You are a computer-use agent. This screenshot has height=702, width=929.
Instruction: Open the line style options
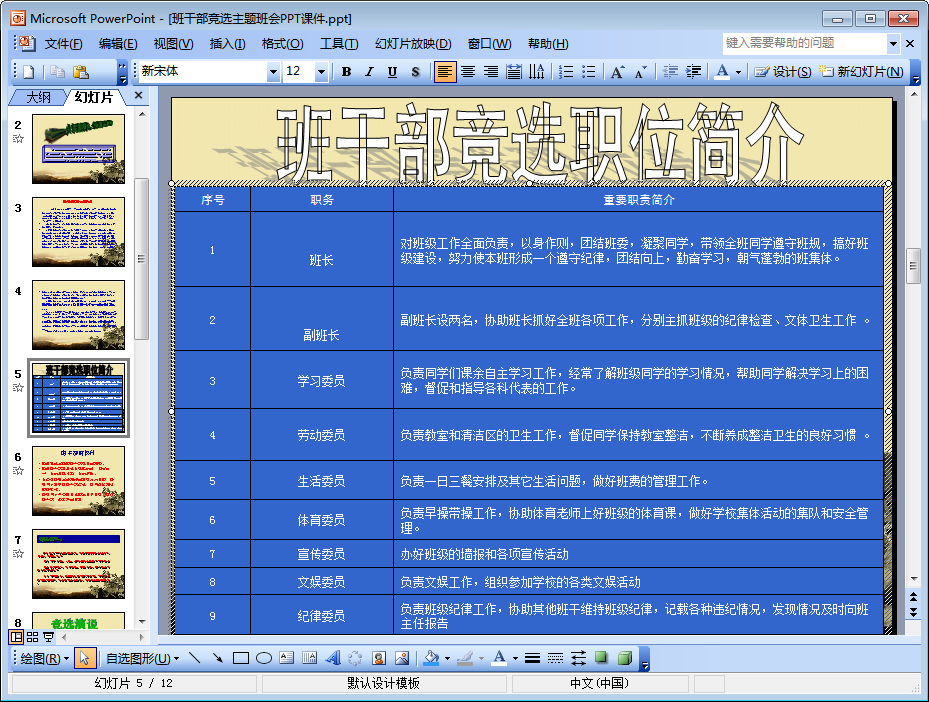532,658
